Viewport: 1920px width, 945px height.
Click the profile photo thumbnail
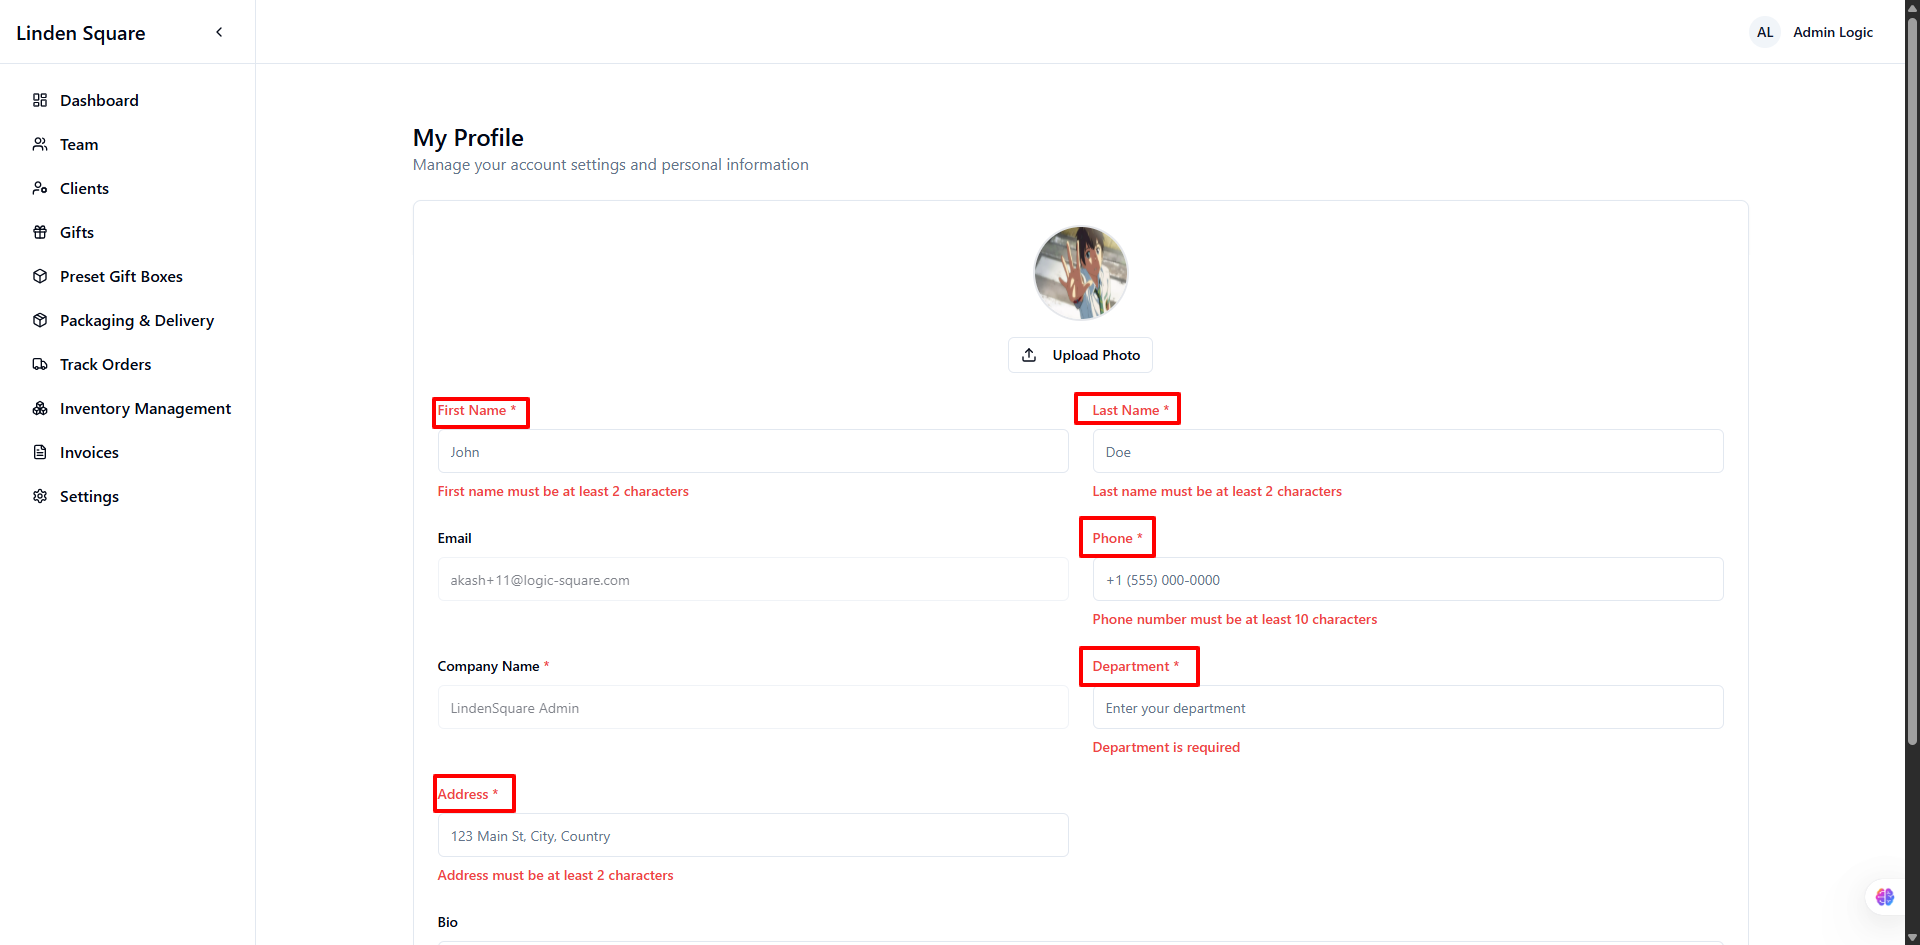click(x=1080, y=273)
